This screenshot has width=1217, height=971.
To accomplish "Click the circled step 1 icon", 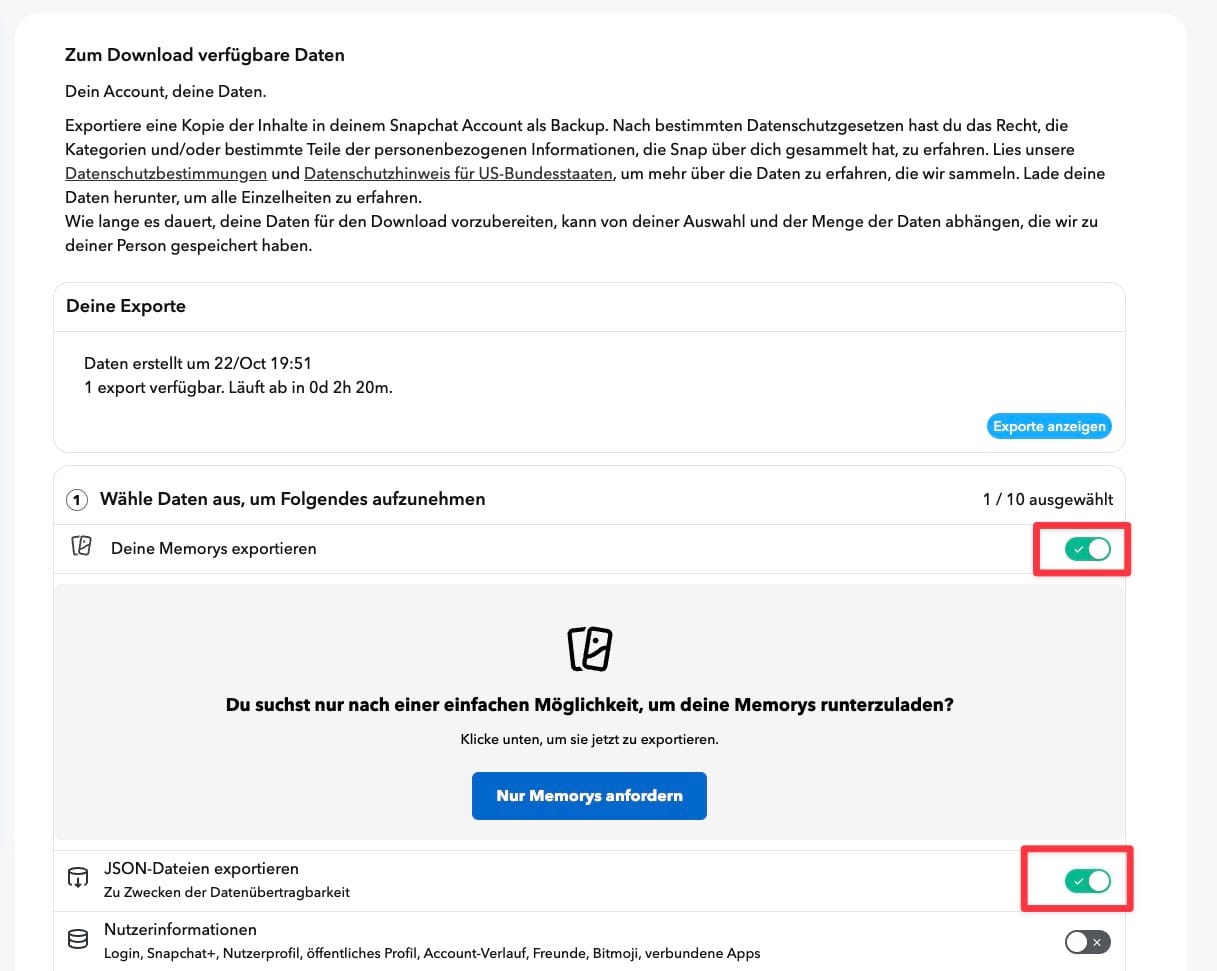I will point(77,499).
